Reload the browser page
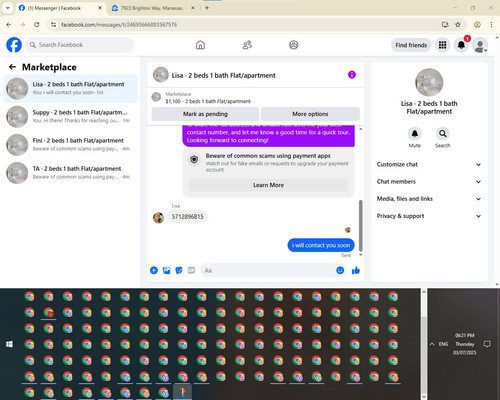The height and width of the screenshot is (400, 500). (37, 24)
